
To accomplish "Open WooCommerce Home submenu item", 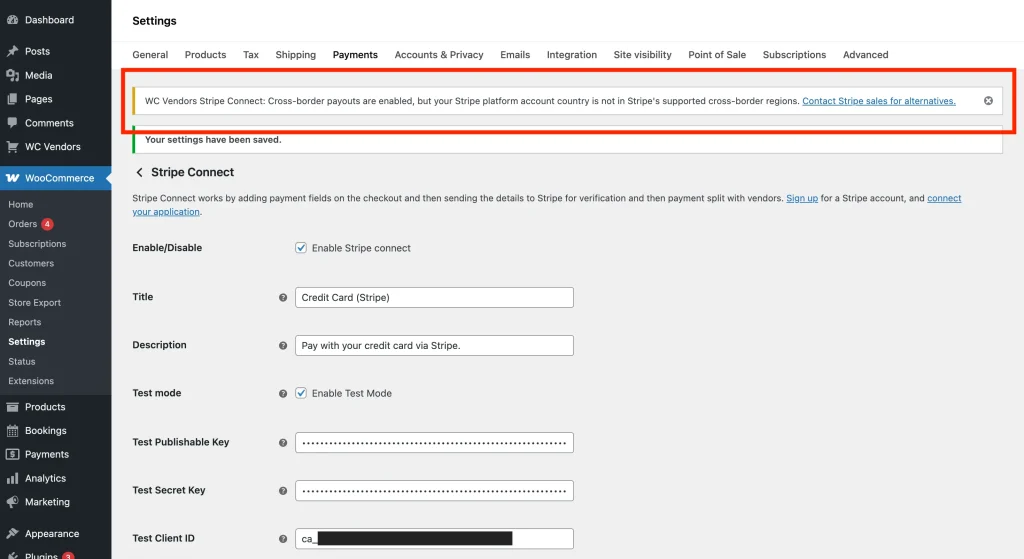I will [21, 204].
